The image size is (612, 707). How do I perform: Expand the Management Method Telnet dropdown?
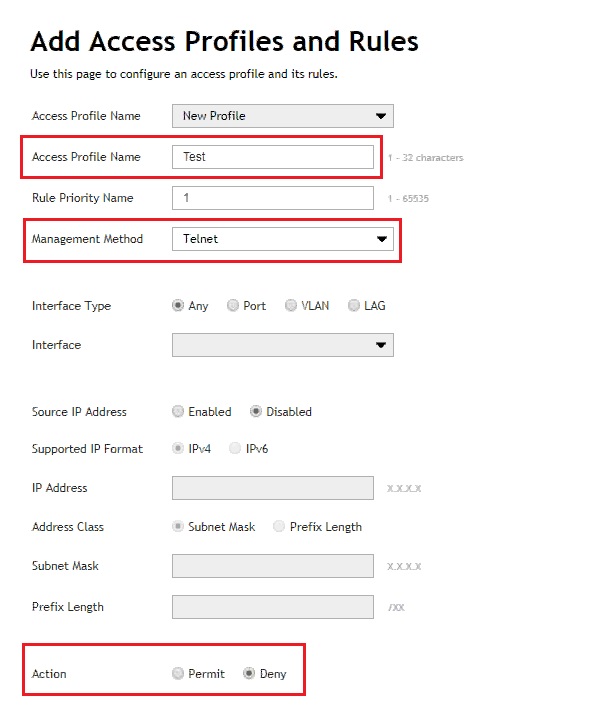click(283, 239)
